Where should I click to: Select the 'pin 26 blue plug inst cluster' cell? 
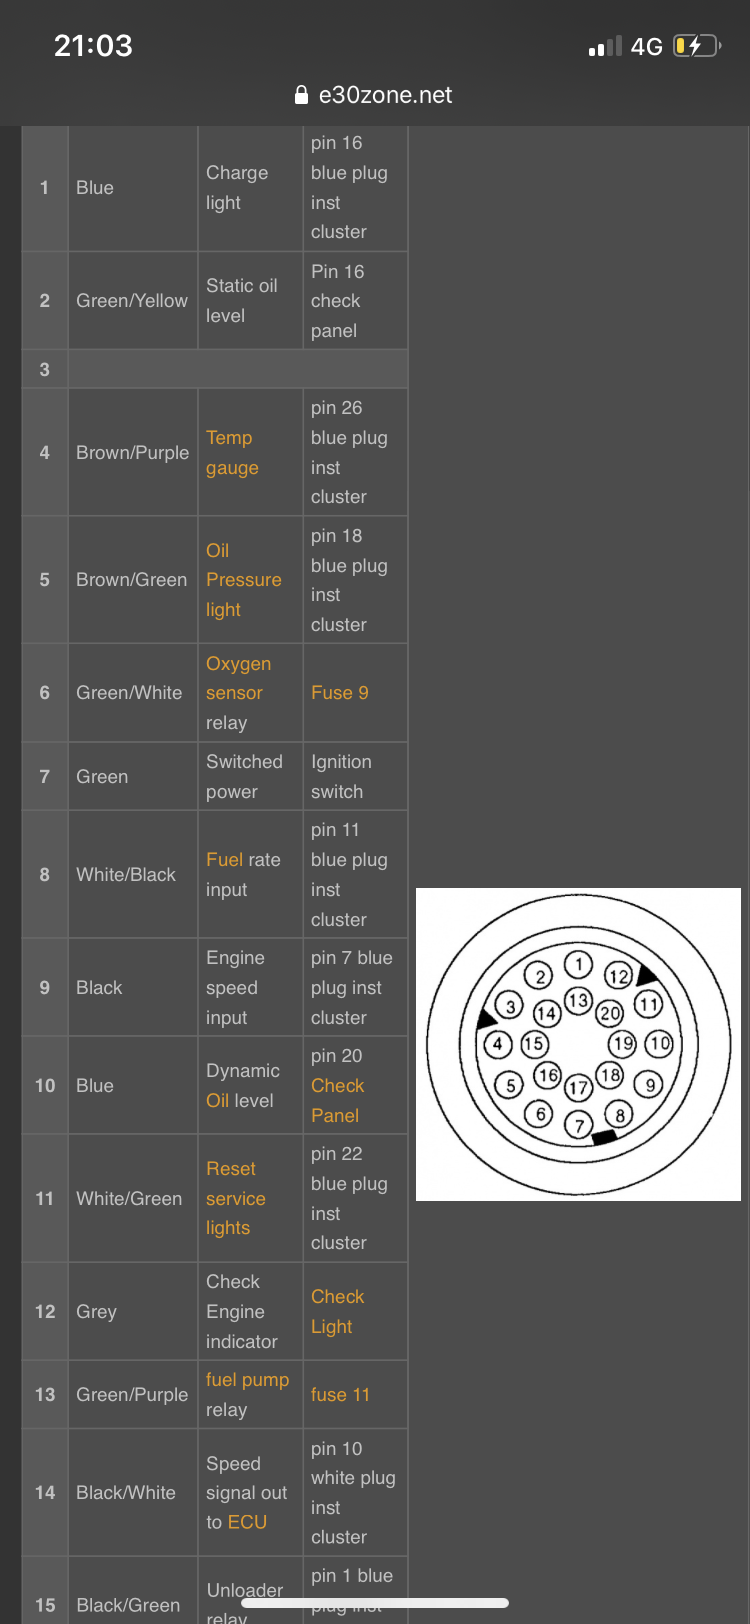point(355,453)
